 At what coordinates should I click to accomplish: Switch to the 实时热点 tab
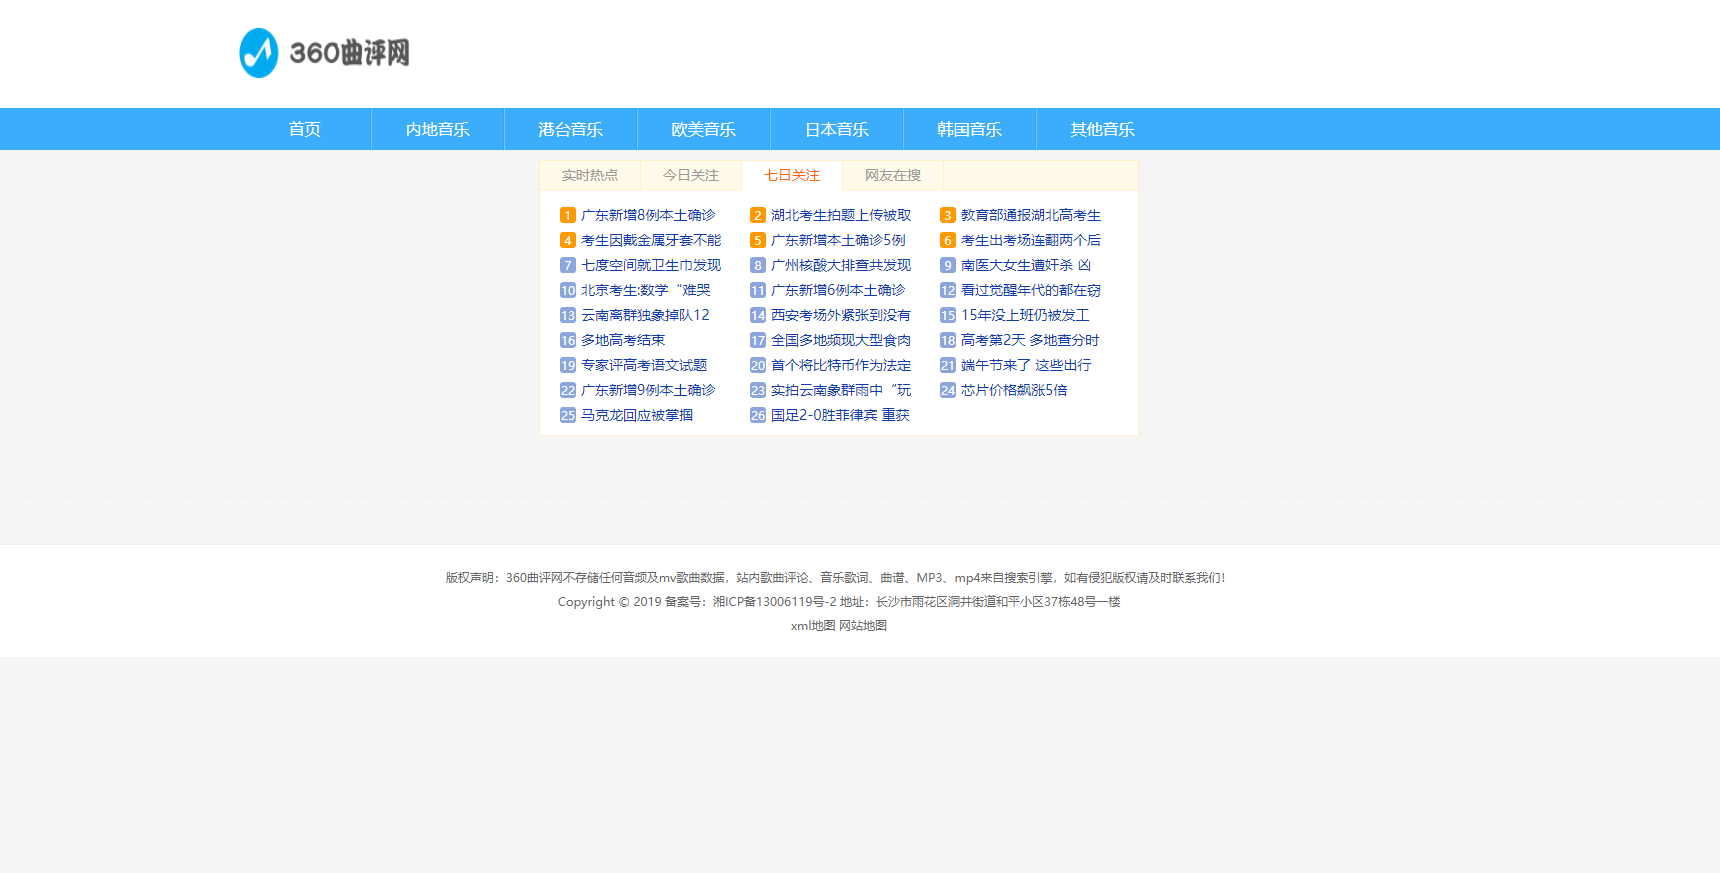(590, 175)
